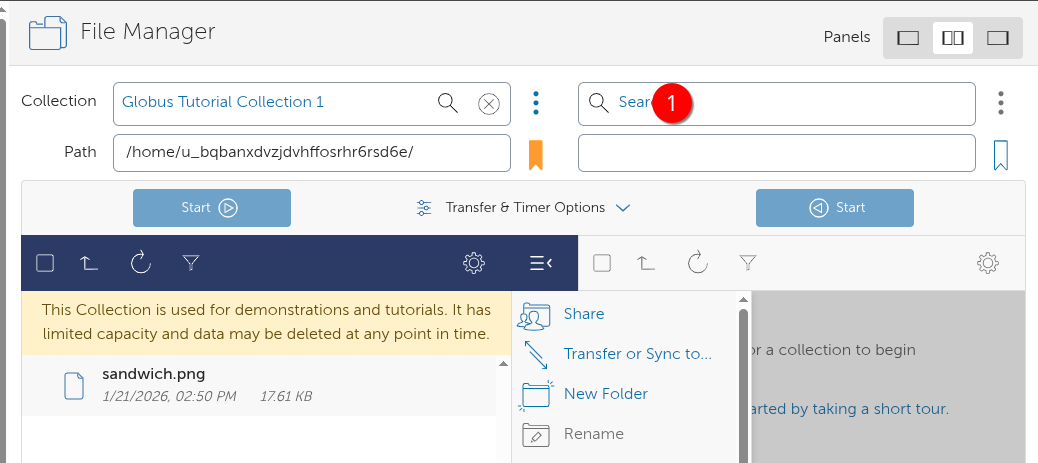This screenshot has width=1038, height=463.
Task: Start transfer from the left panel
Action: (x=212, y=208)
